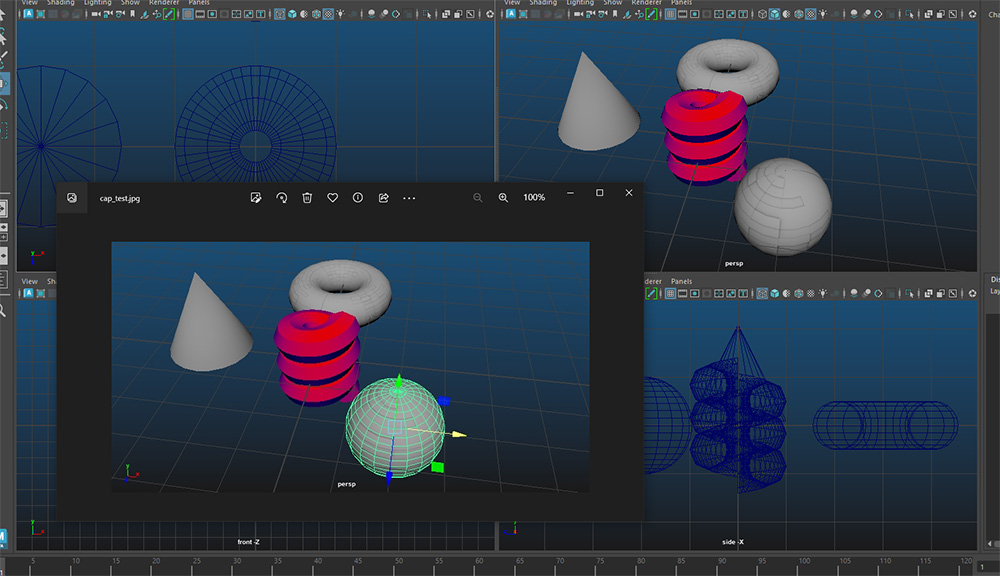Delete the photo with trash icon
This screenshot has height=576, width=1000.
[x=308, y=198]
